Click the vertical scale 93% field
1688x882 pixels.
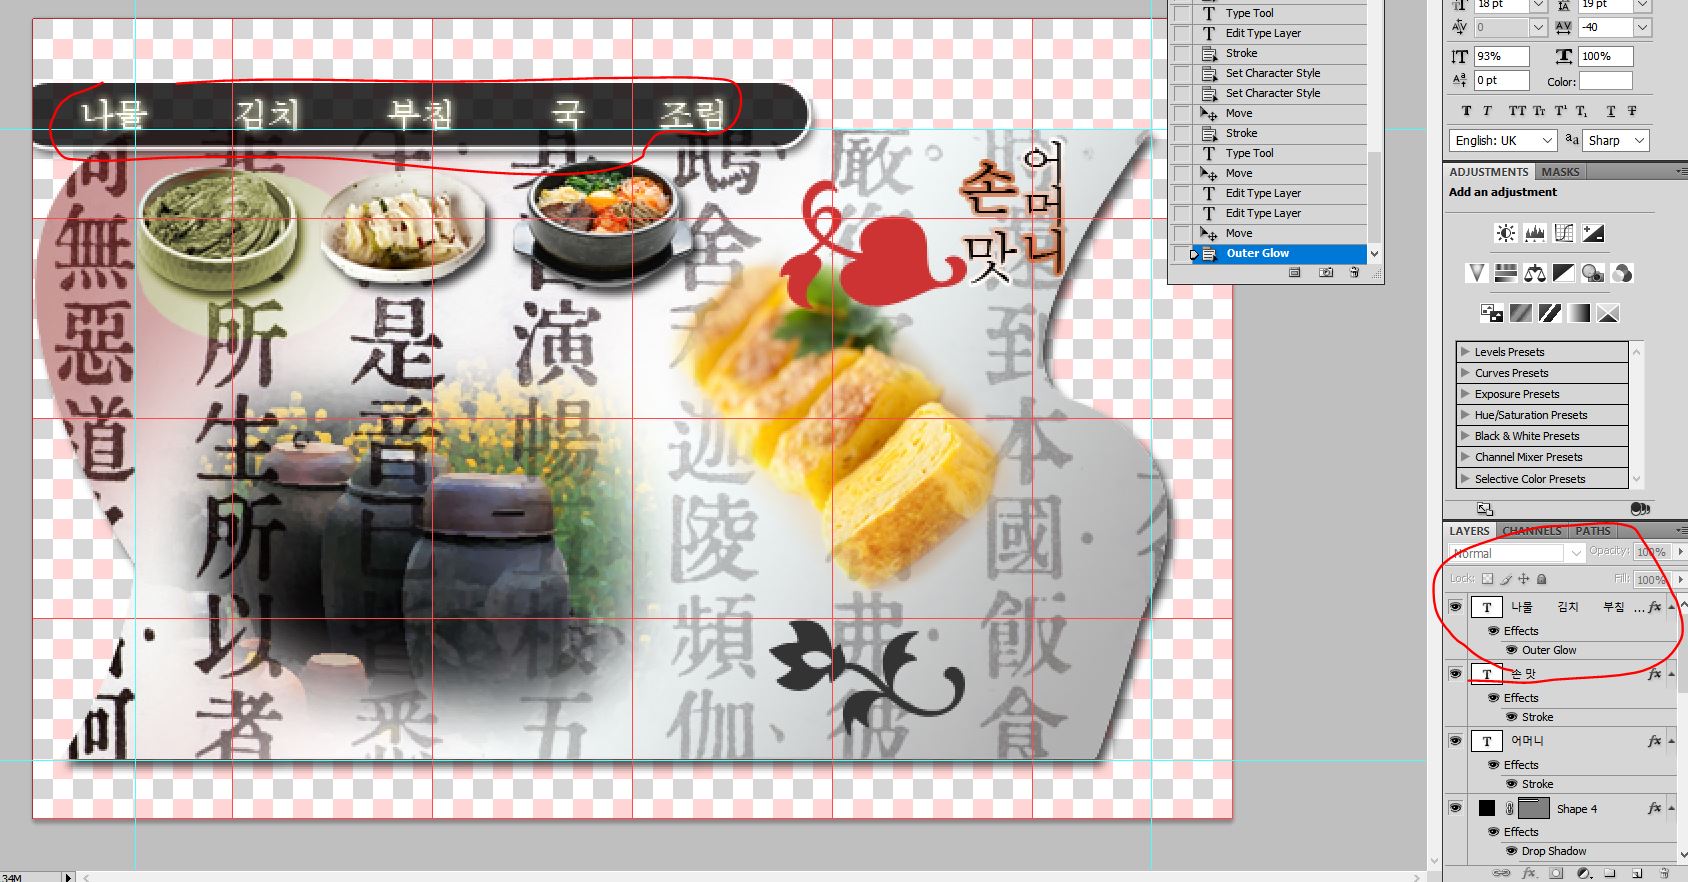(x=1500, y=56)
